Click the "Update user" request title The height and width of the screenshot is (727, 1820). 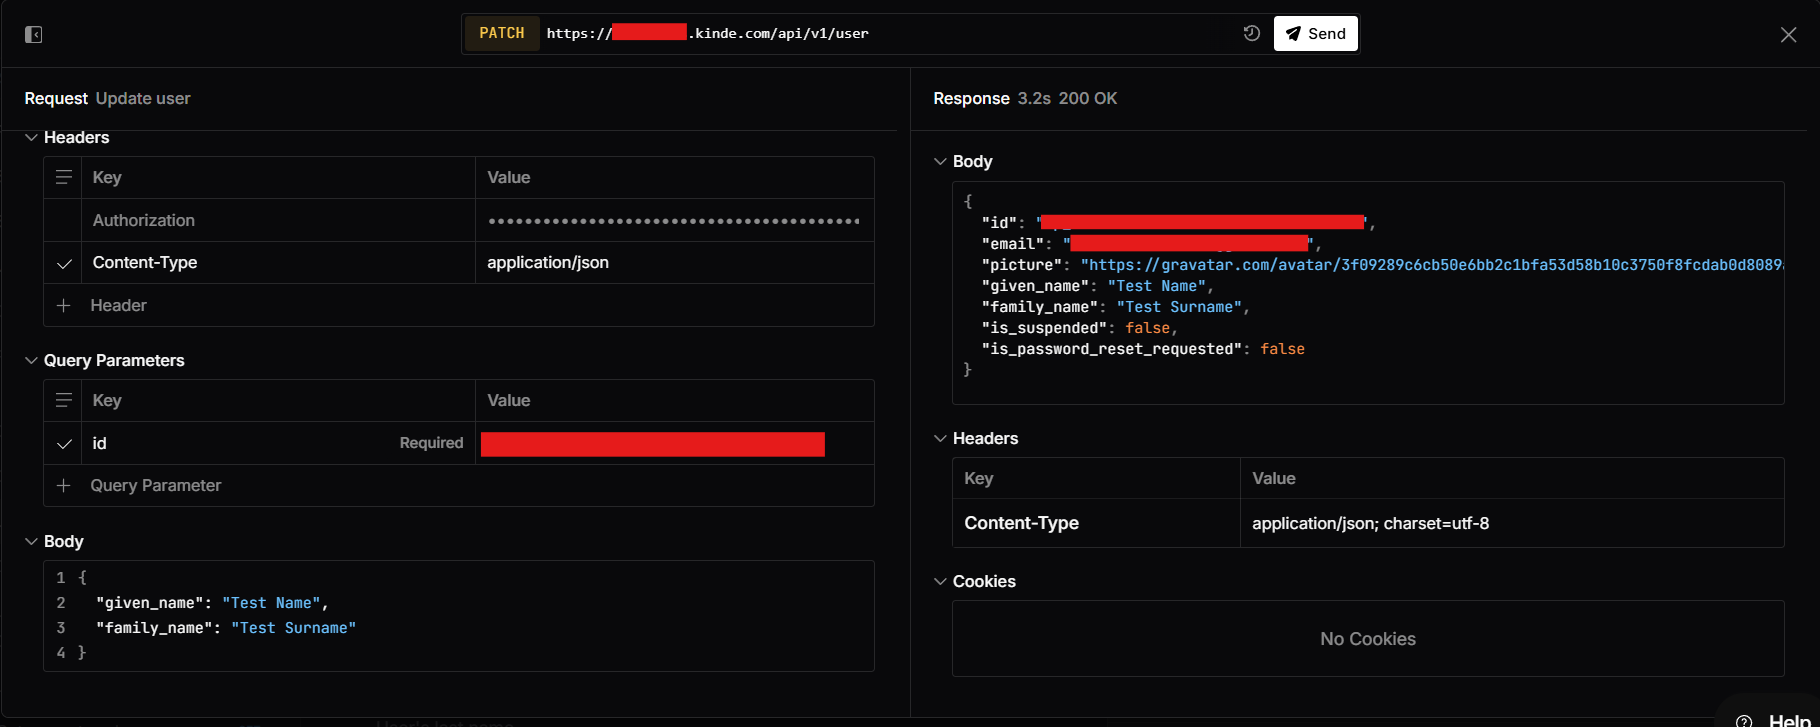coord(143,98)
